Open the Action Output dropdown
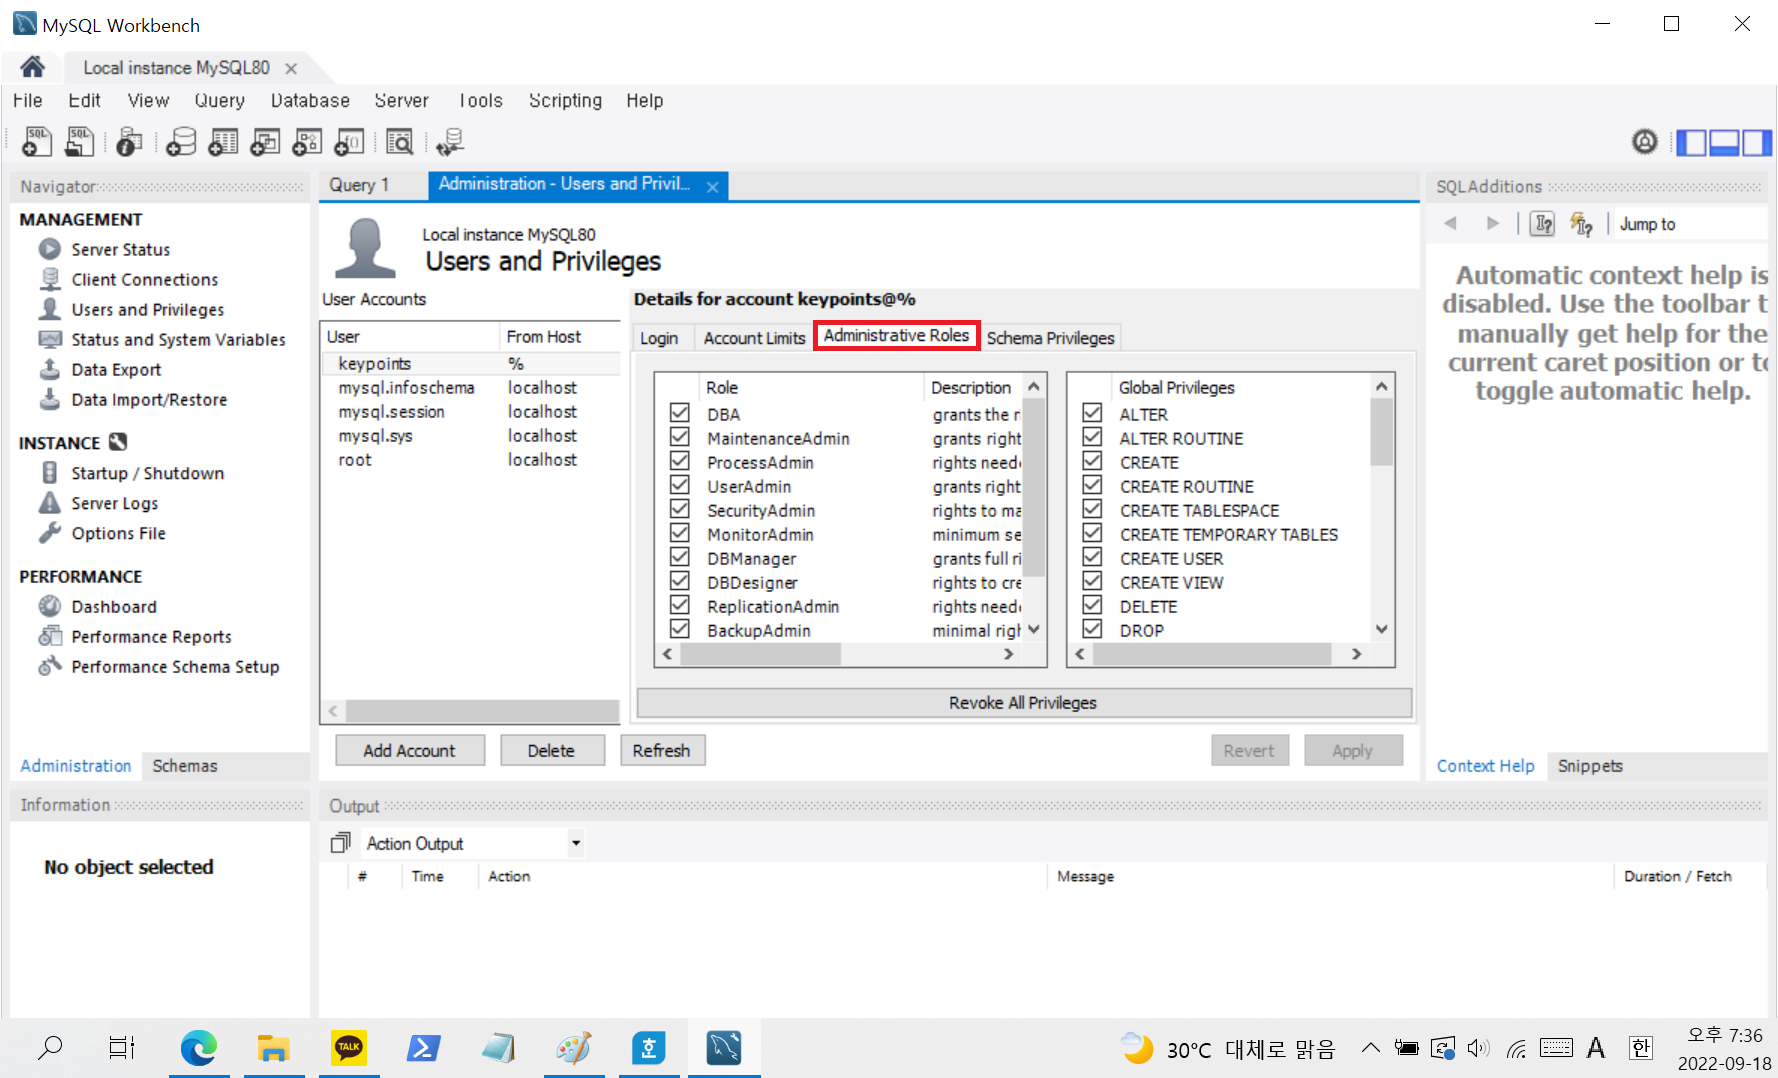 click(576, 843)
